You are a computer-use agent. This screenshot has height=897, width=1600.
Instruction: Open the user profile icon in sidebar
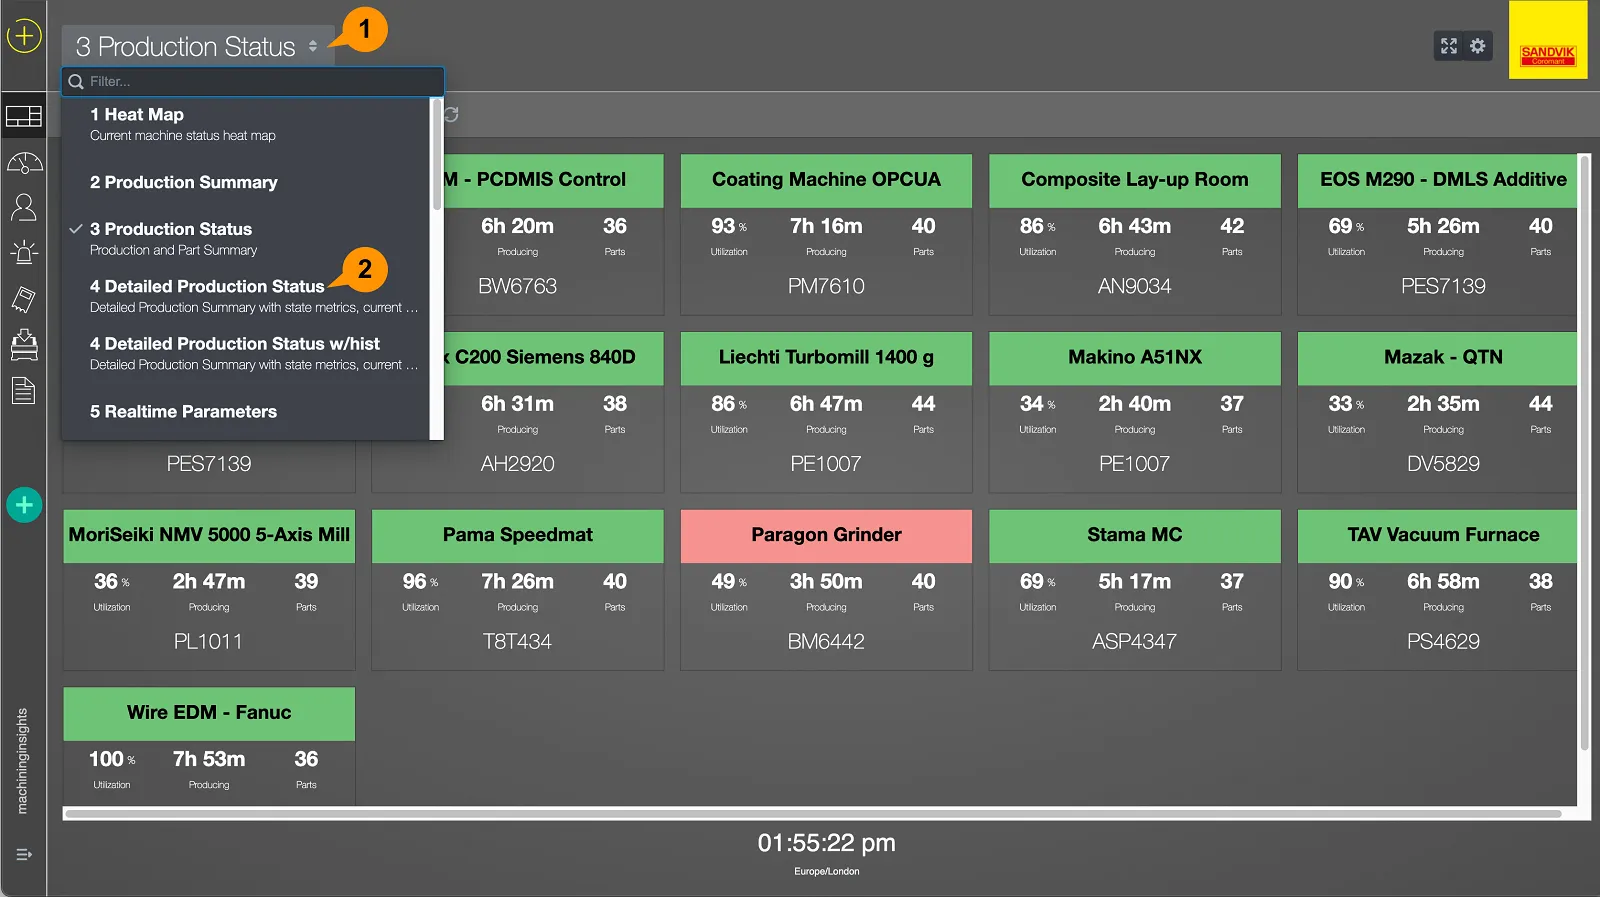point(24,207)
